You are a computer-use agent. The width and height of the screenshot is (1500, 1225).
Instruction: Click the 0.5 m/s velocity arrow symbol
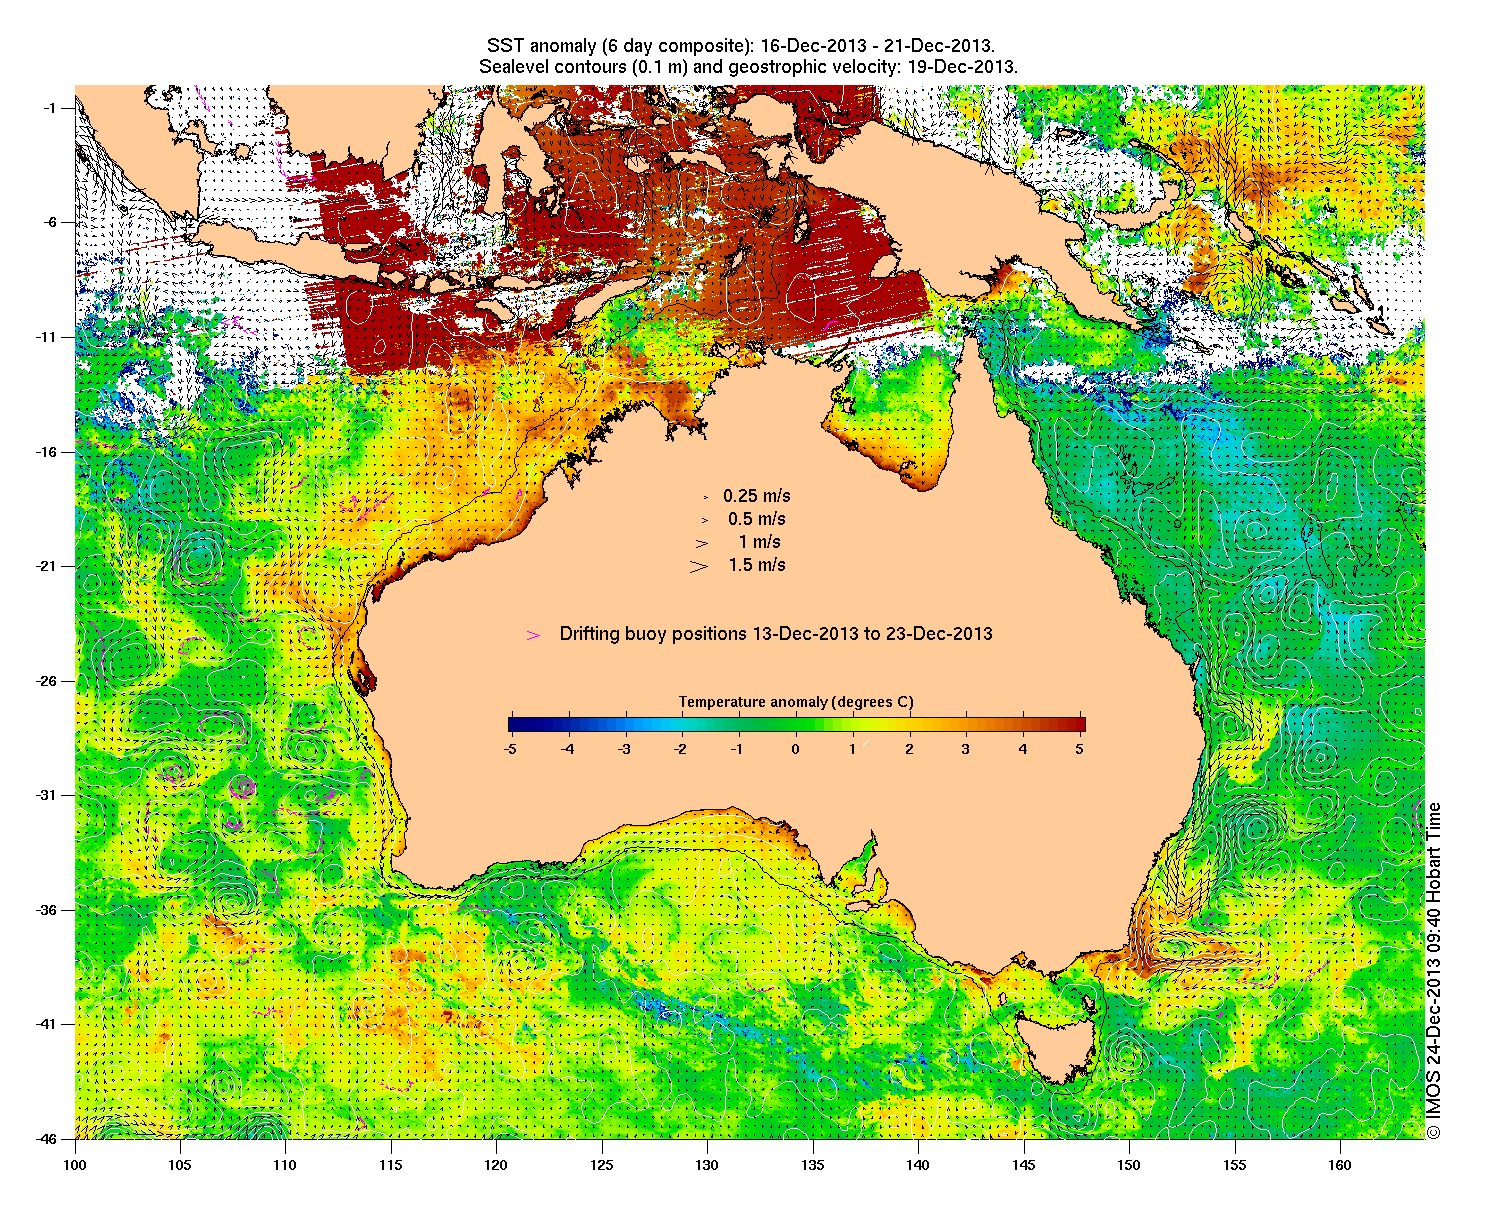(705, 520)
